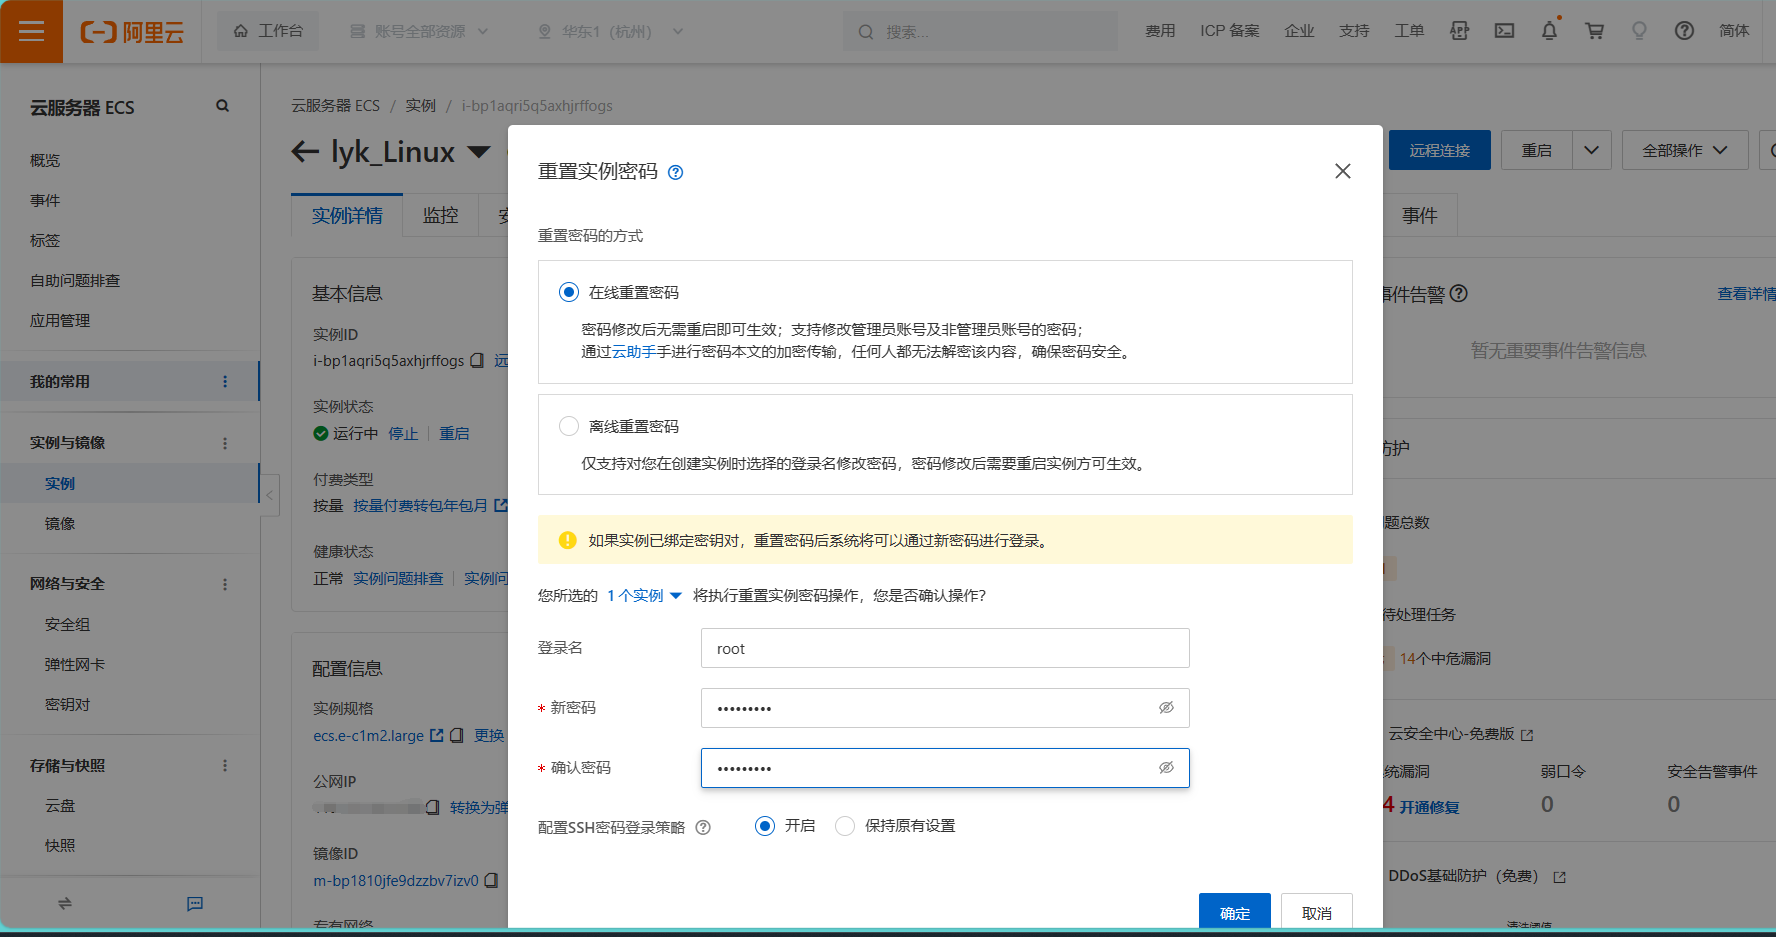Expand the 1 个实例 selected list
The width and height of the screenshot is (1776, 937).
[644, 595]
